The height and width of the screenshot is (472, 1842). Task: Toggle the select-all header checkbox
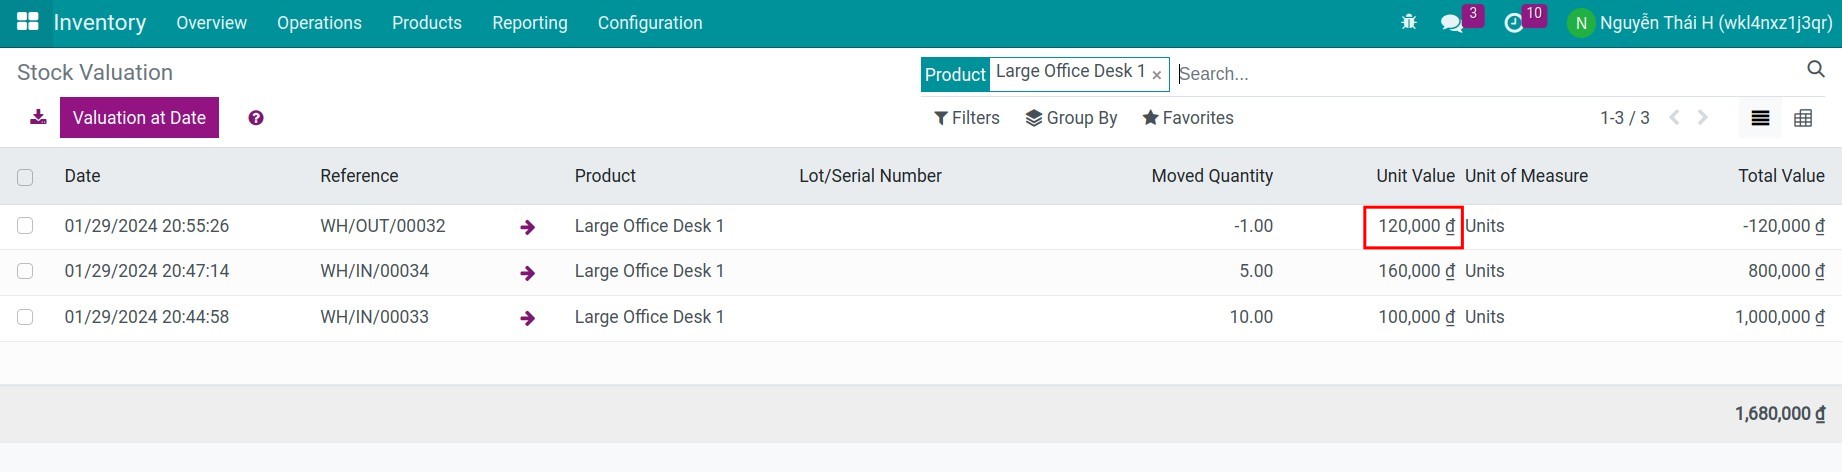[25, 177]
